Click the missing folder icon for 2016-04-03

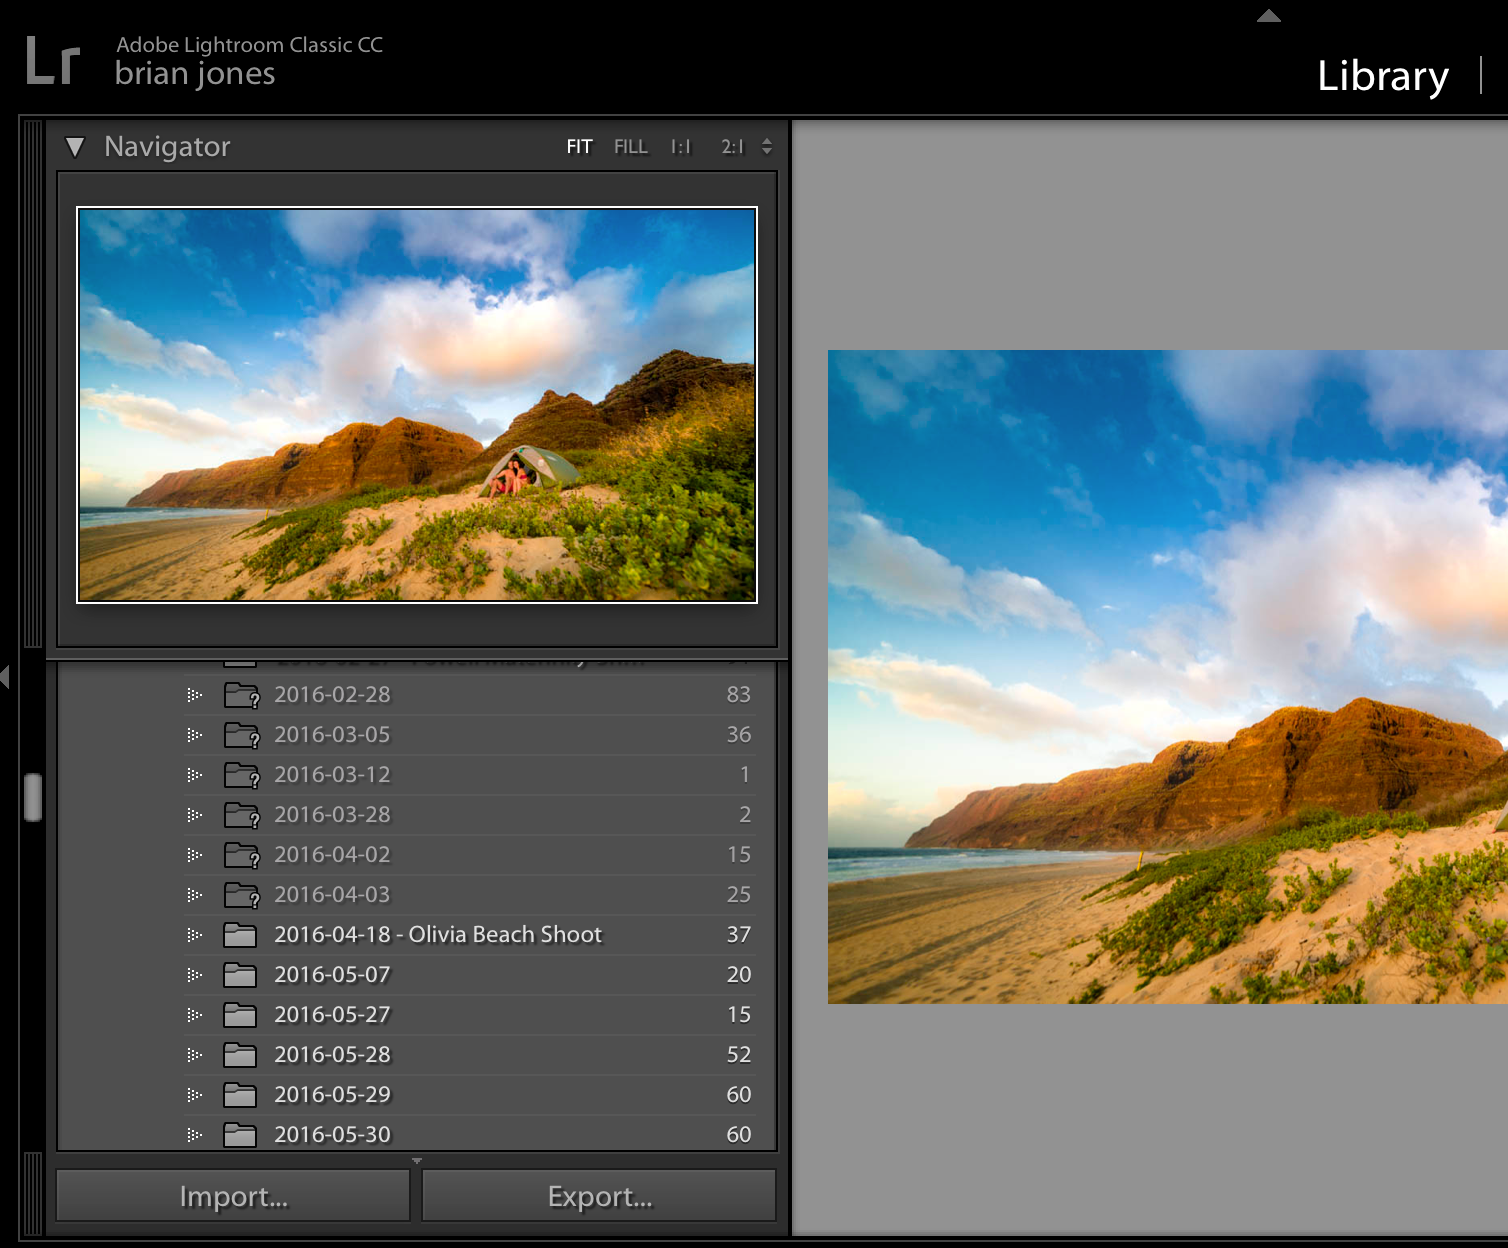(x=240, y=895)
